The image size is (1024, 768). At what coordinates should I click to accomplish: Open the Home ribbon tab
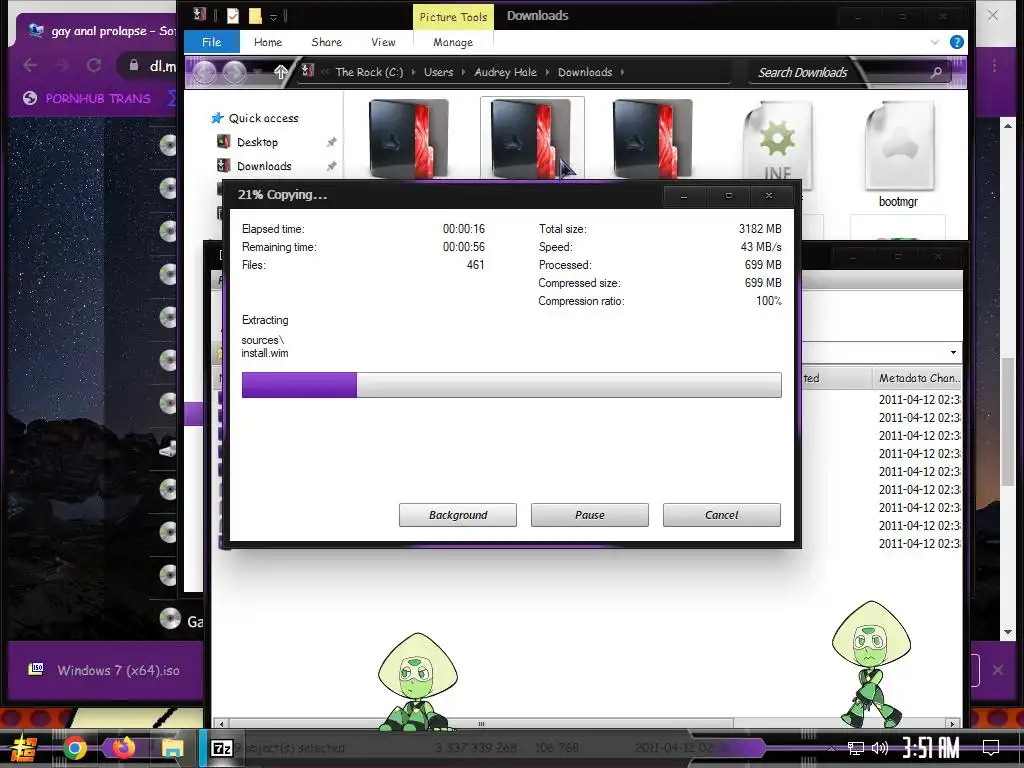tap(268, 42)
